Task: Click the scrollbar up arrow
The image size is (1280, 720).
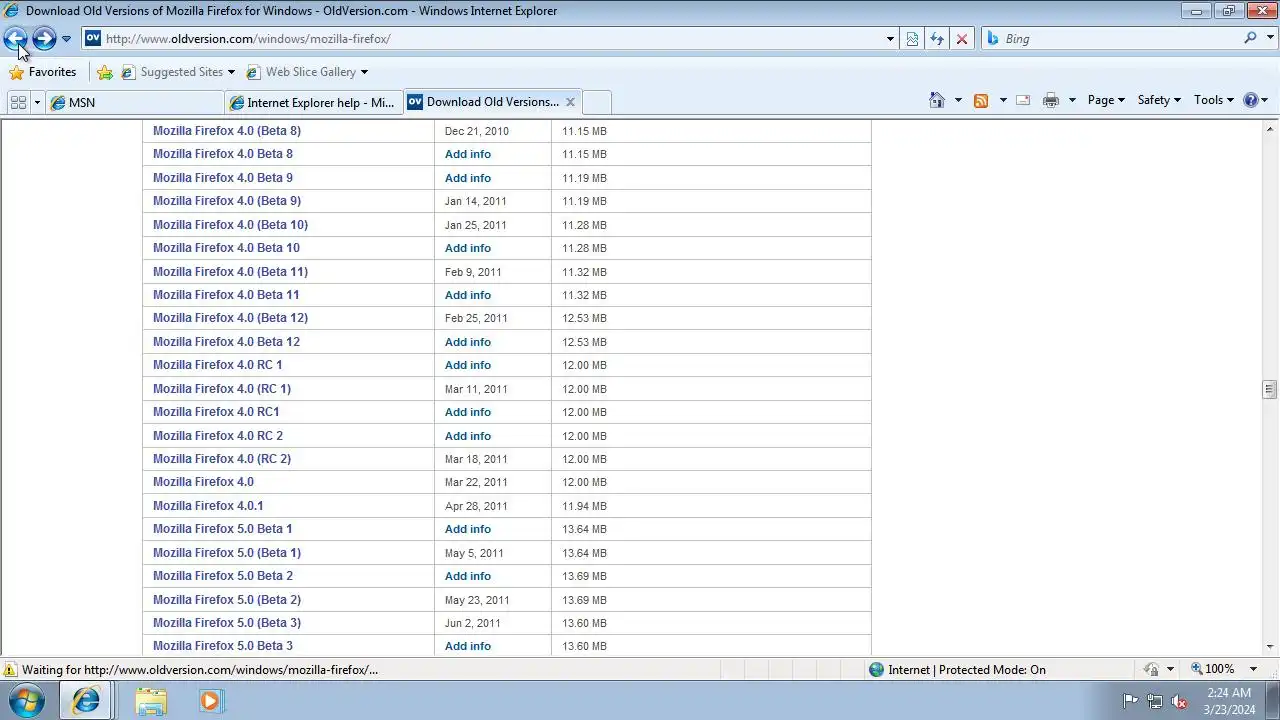Action: [x=1270, y=128]
